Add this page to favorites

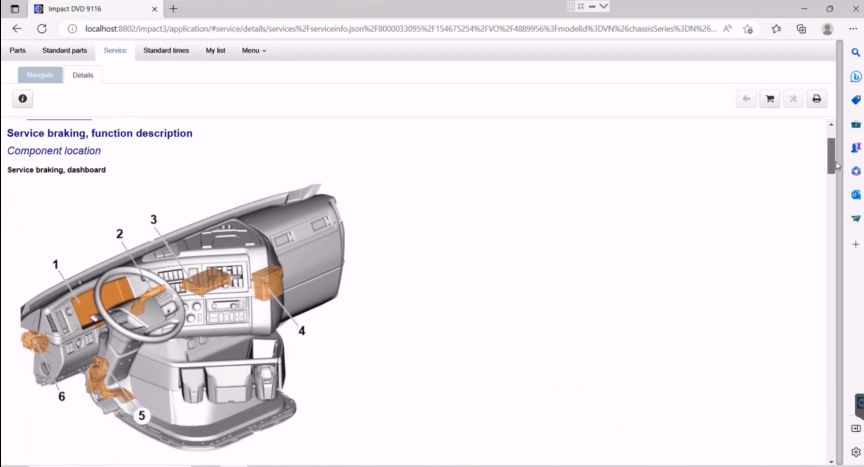747,29
